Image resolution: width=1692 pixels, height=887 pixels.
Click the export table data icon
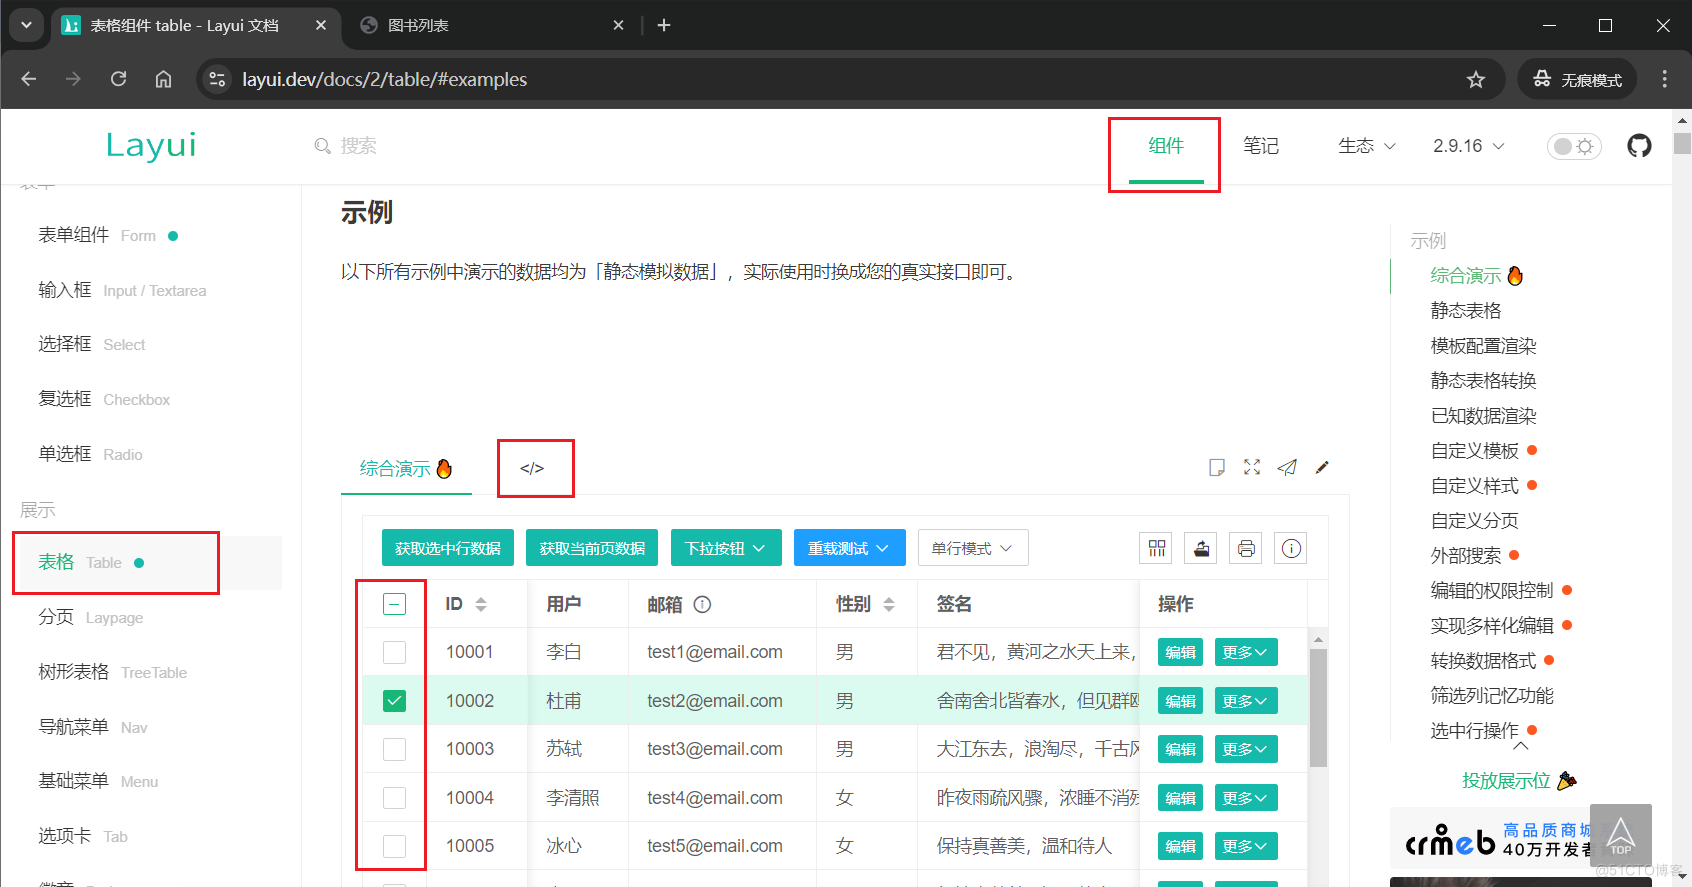pyautogui.click(x=1201, y=548)
